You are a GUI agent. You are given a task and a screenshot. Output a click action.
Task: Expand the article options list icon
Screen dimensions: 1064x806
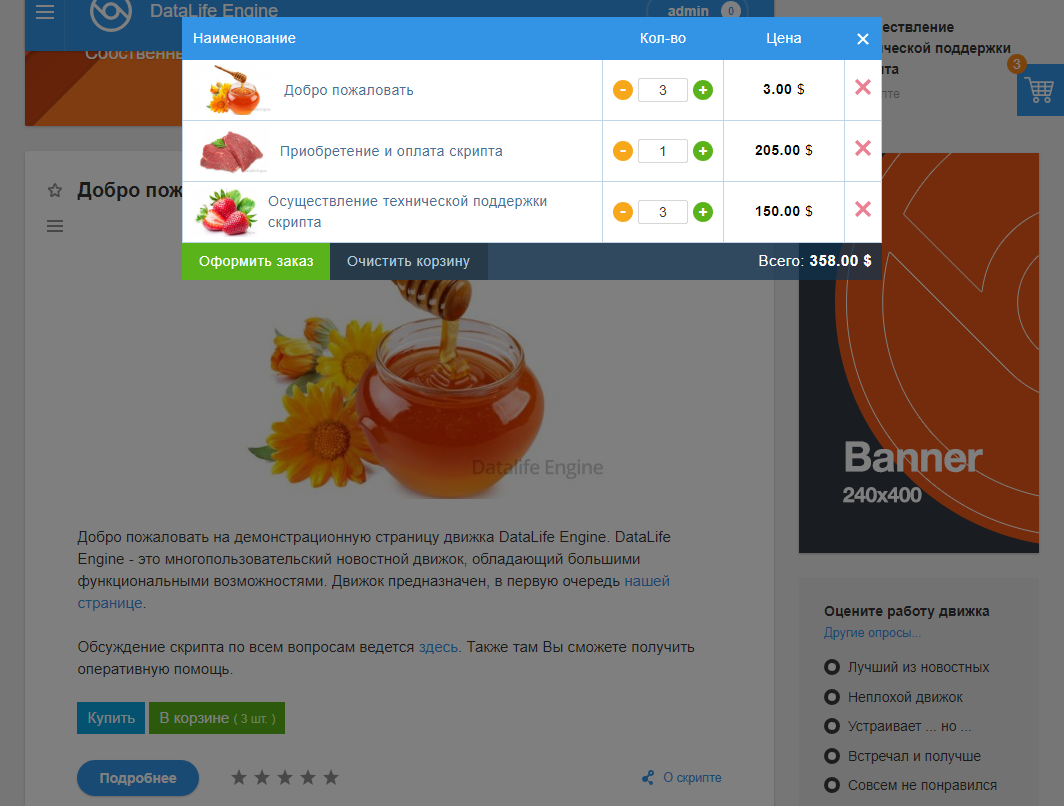(x=55, y=226)
